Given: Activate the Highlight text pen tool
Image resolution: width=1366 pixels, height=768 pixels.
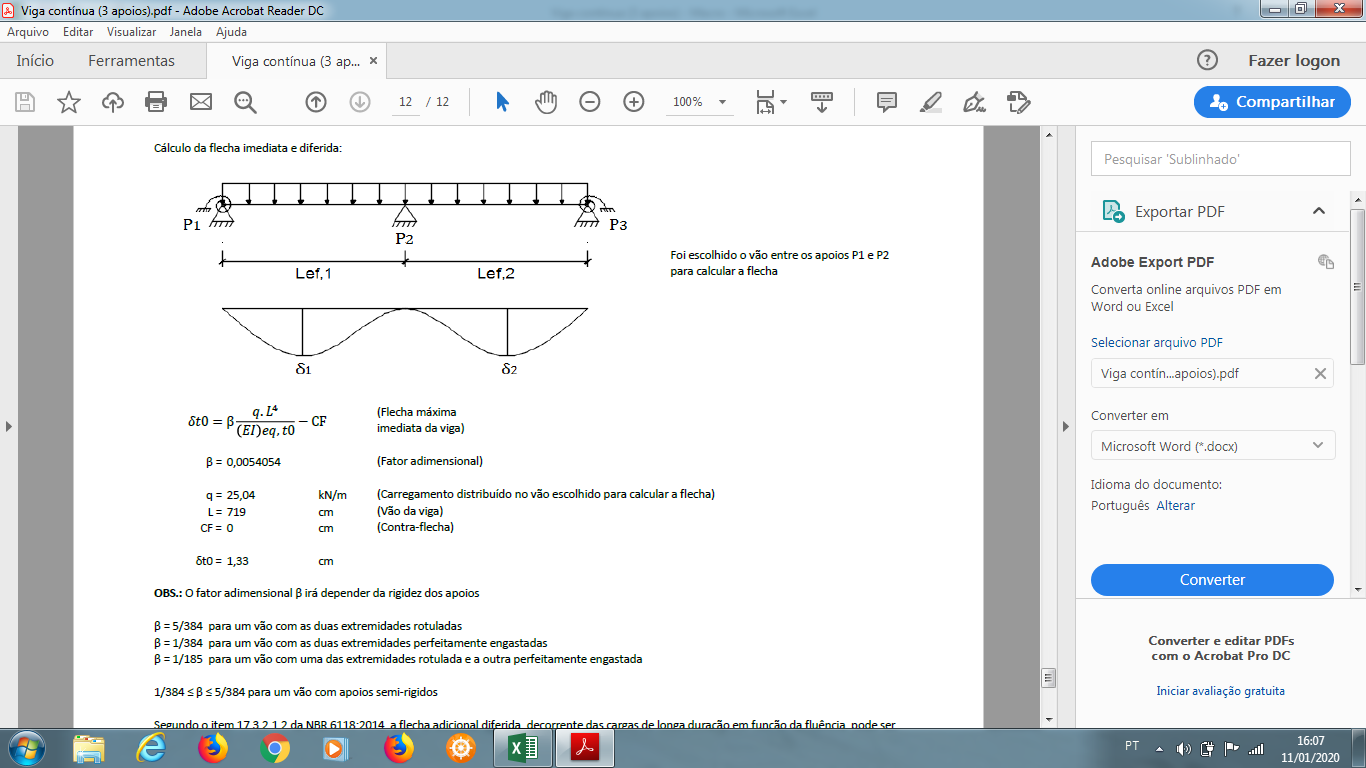Looking at the screenshot, I should (x=930, y=102).
